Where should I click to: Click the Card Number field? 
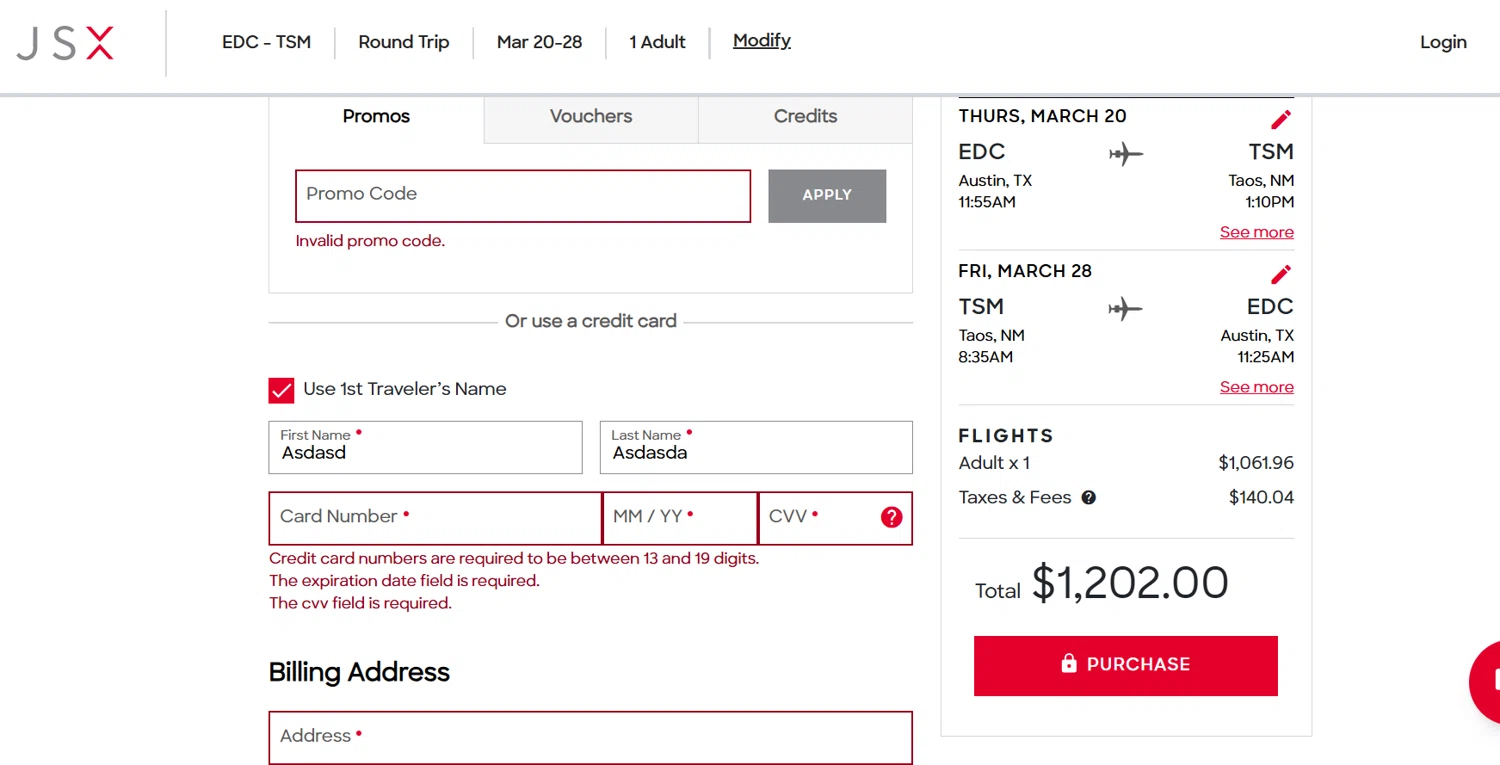(435, 518)
